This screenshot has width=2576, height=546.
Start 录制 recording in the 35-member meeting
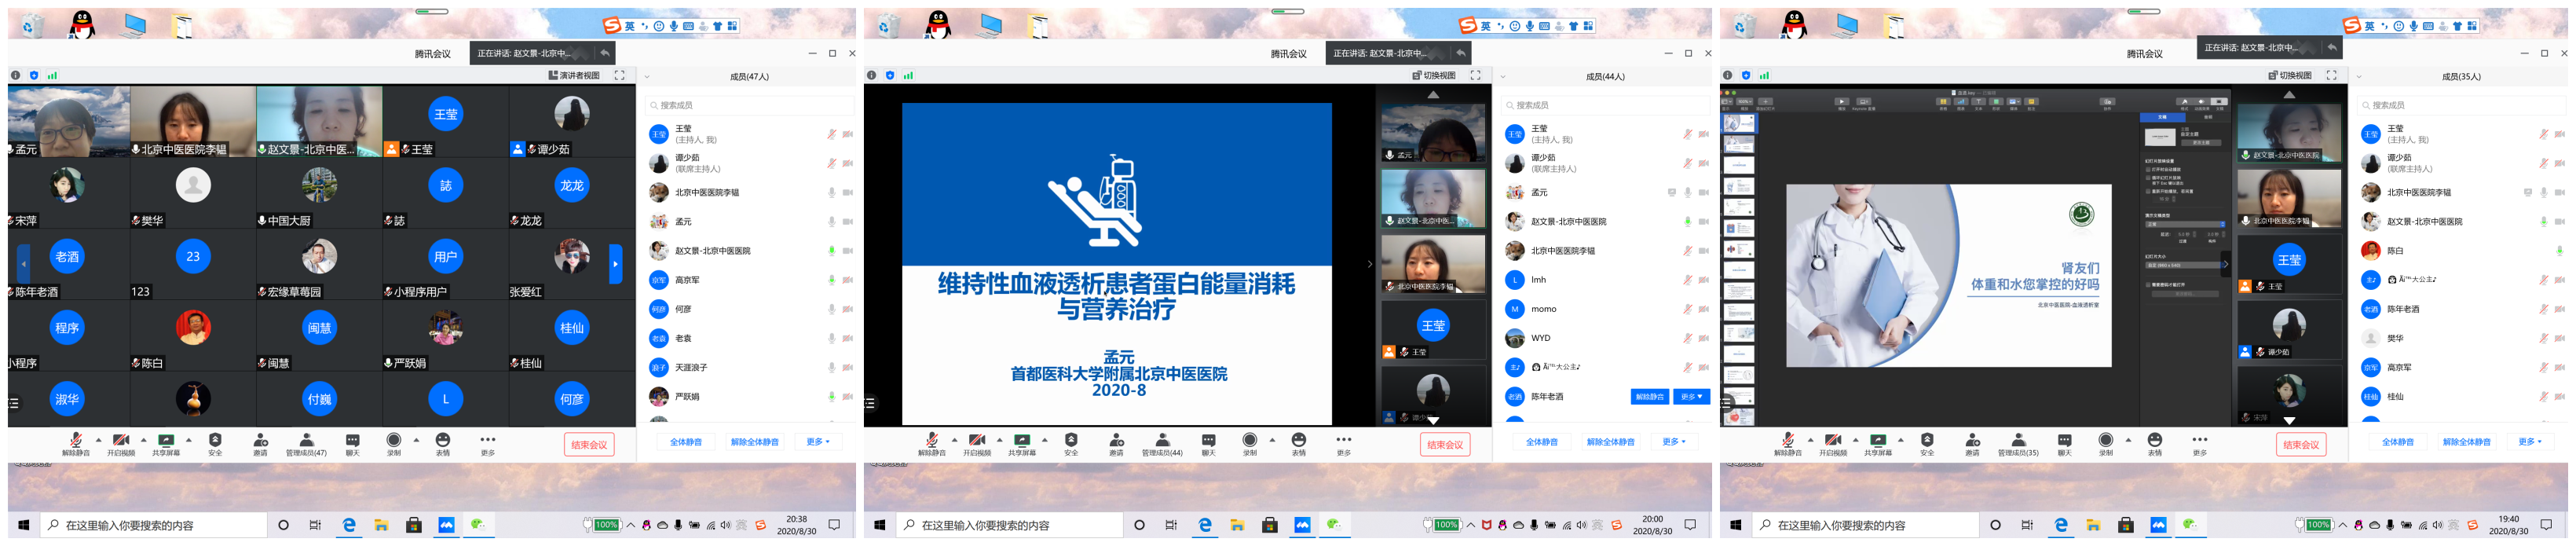click(x=2105, y=441)
